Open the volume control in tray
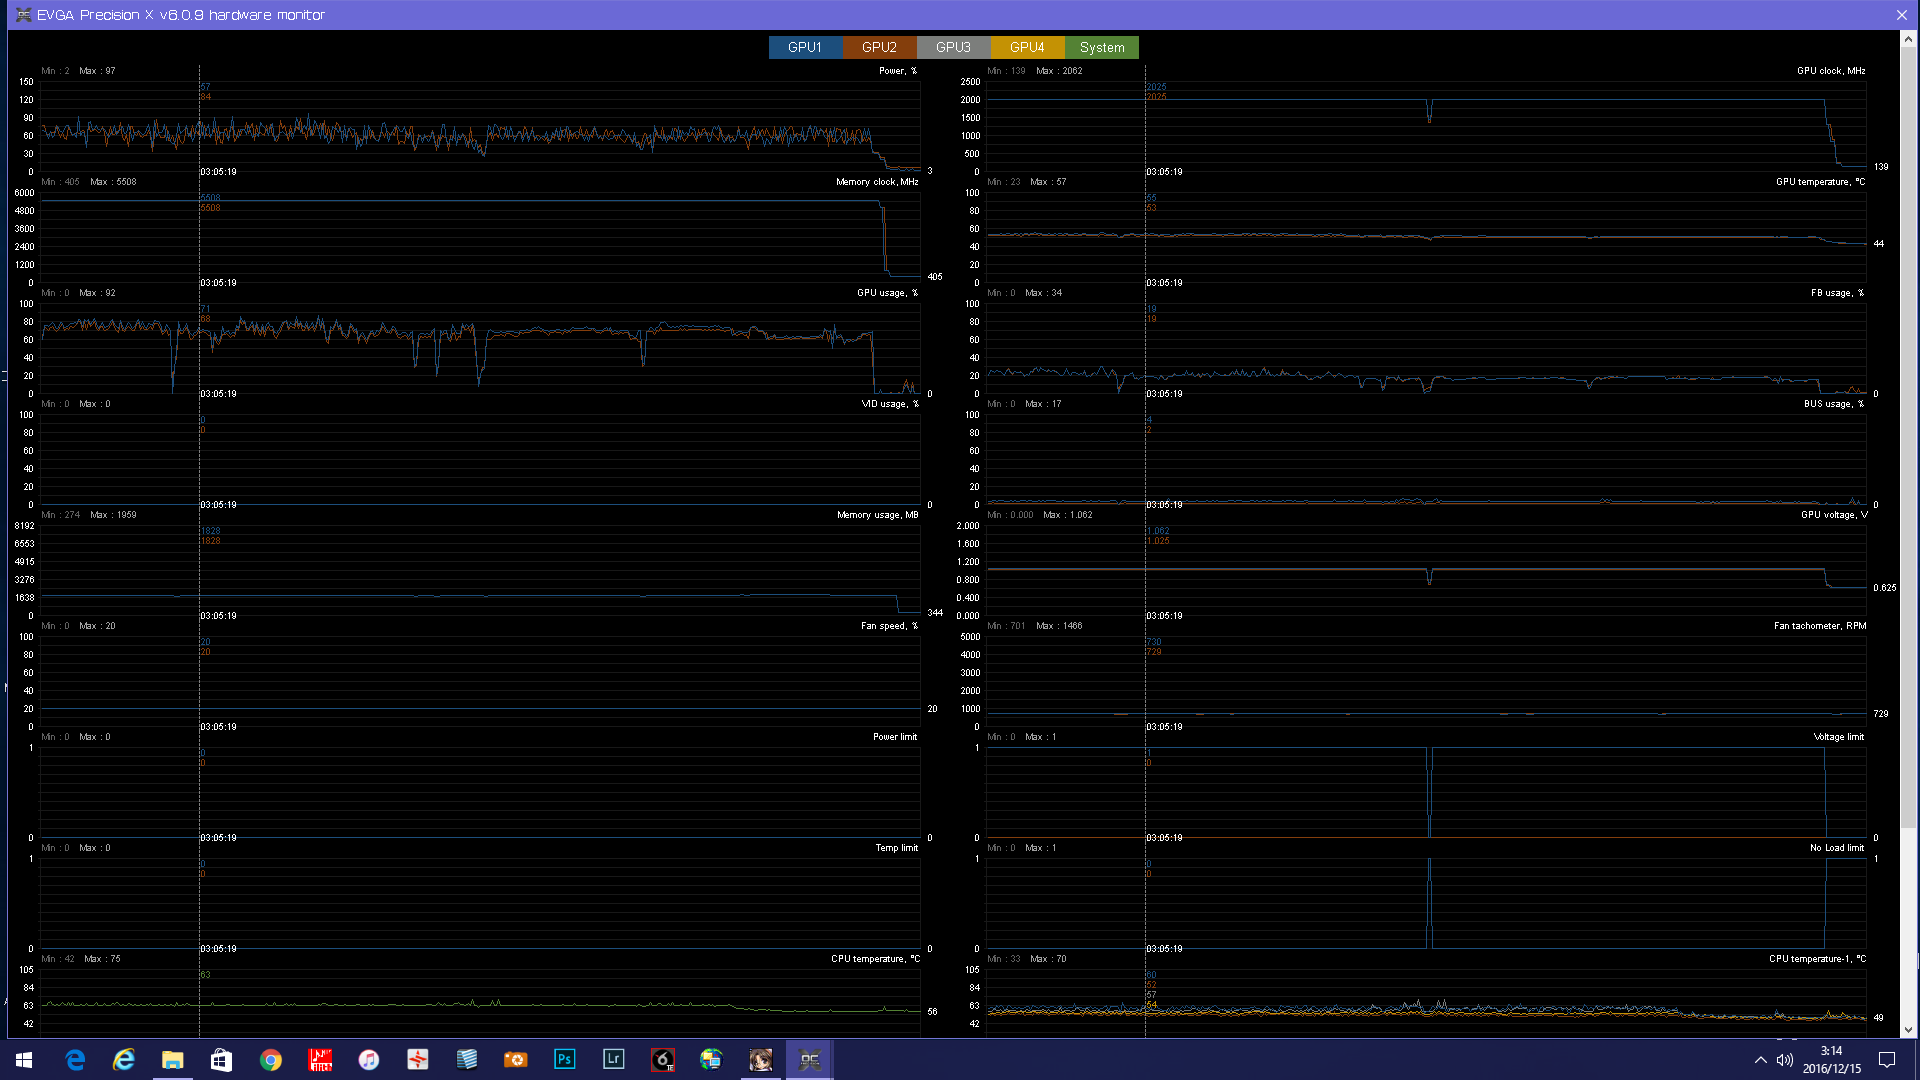1920x1080 pixels. [1785, 1060]
